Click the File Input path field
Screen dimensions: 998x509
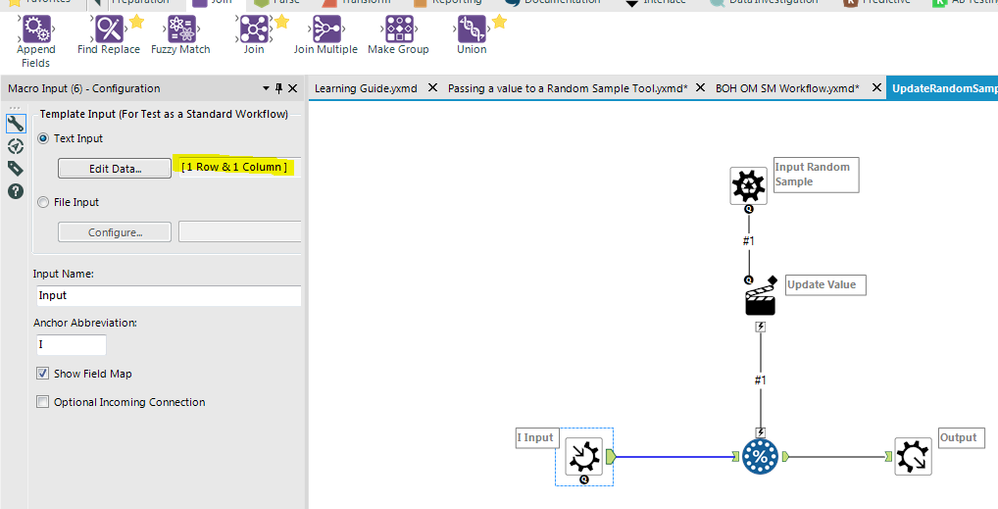pyautogui.click(x=239, y=232)
